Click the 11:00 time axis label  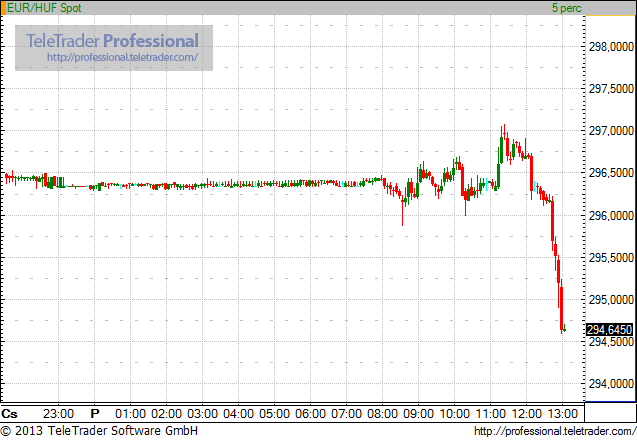pyautogui.click(x=490, y=414)
